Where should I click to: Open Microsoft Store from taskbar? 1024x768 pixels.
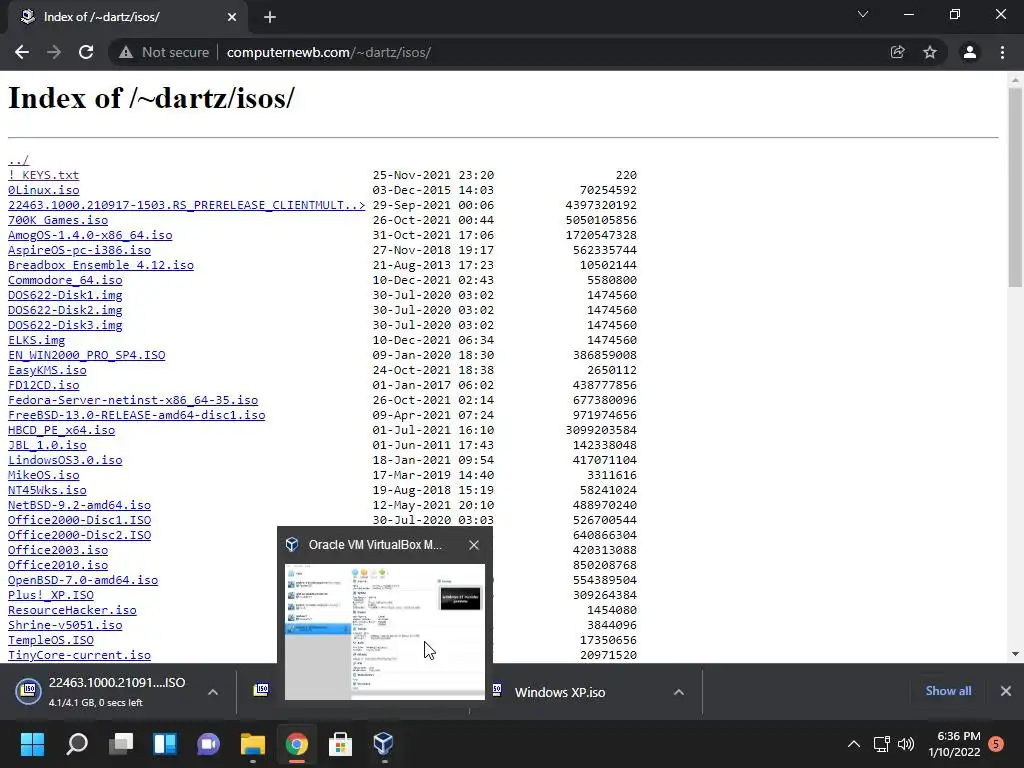tap(340, 744)
